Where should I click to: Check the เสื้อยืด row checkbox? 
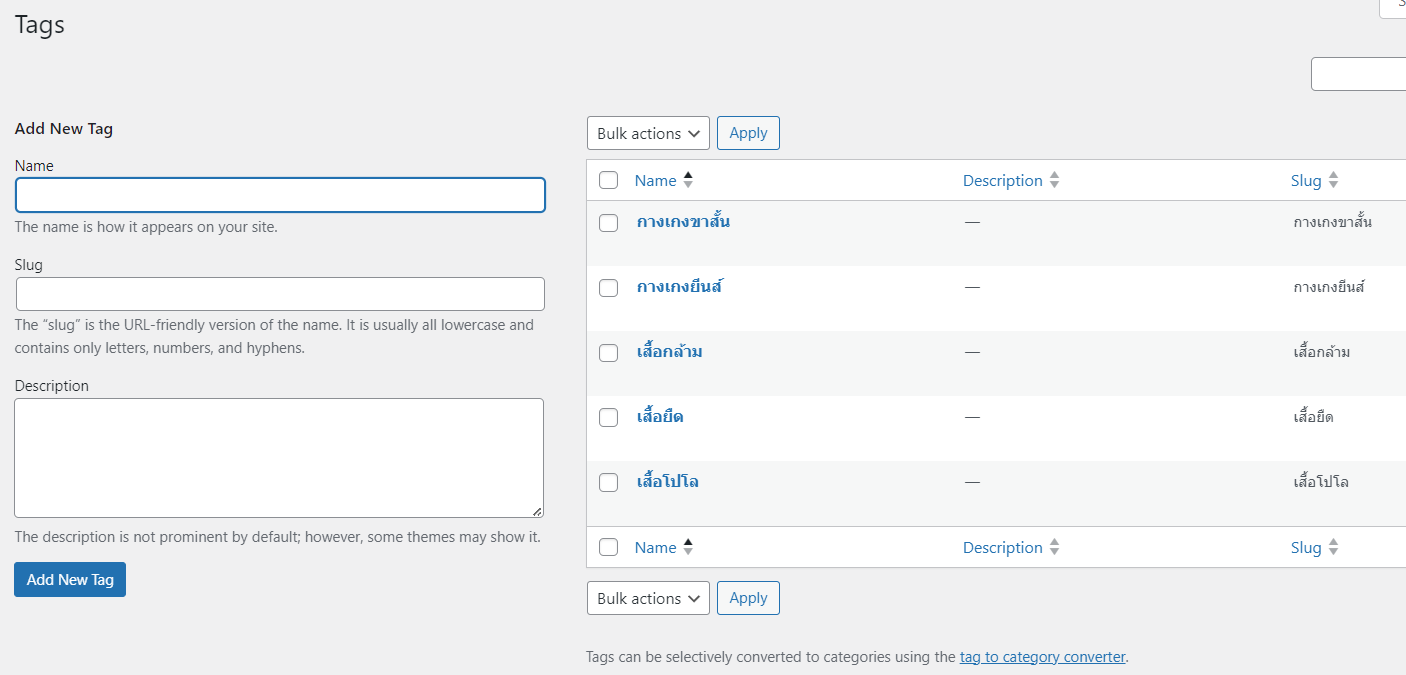[x=608, y=417]
